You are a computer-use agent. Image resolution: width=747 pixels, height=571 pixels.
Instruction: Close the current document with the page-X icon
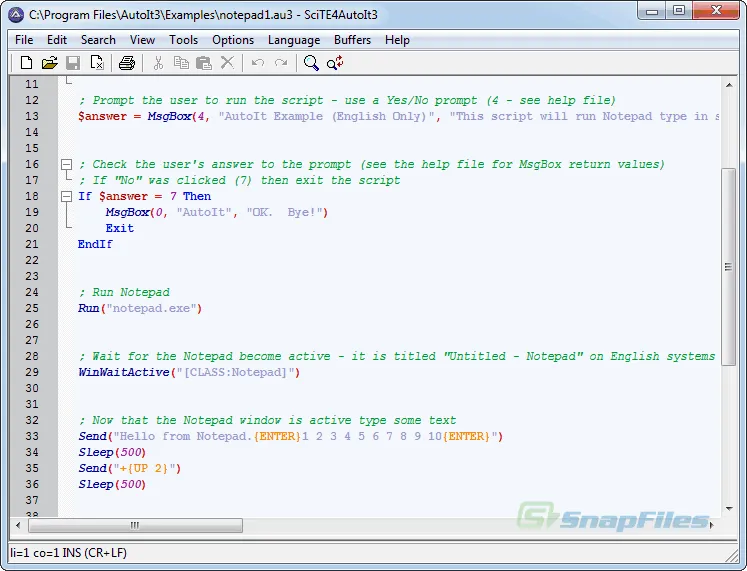(x=97, y=62)
